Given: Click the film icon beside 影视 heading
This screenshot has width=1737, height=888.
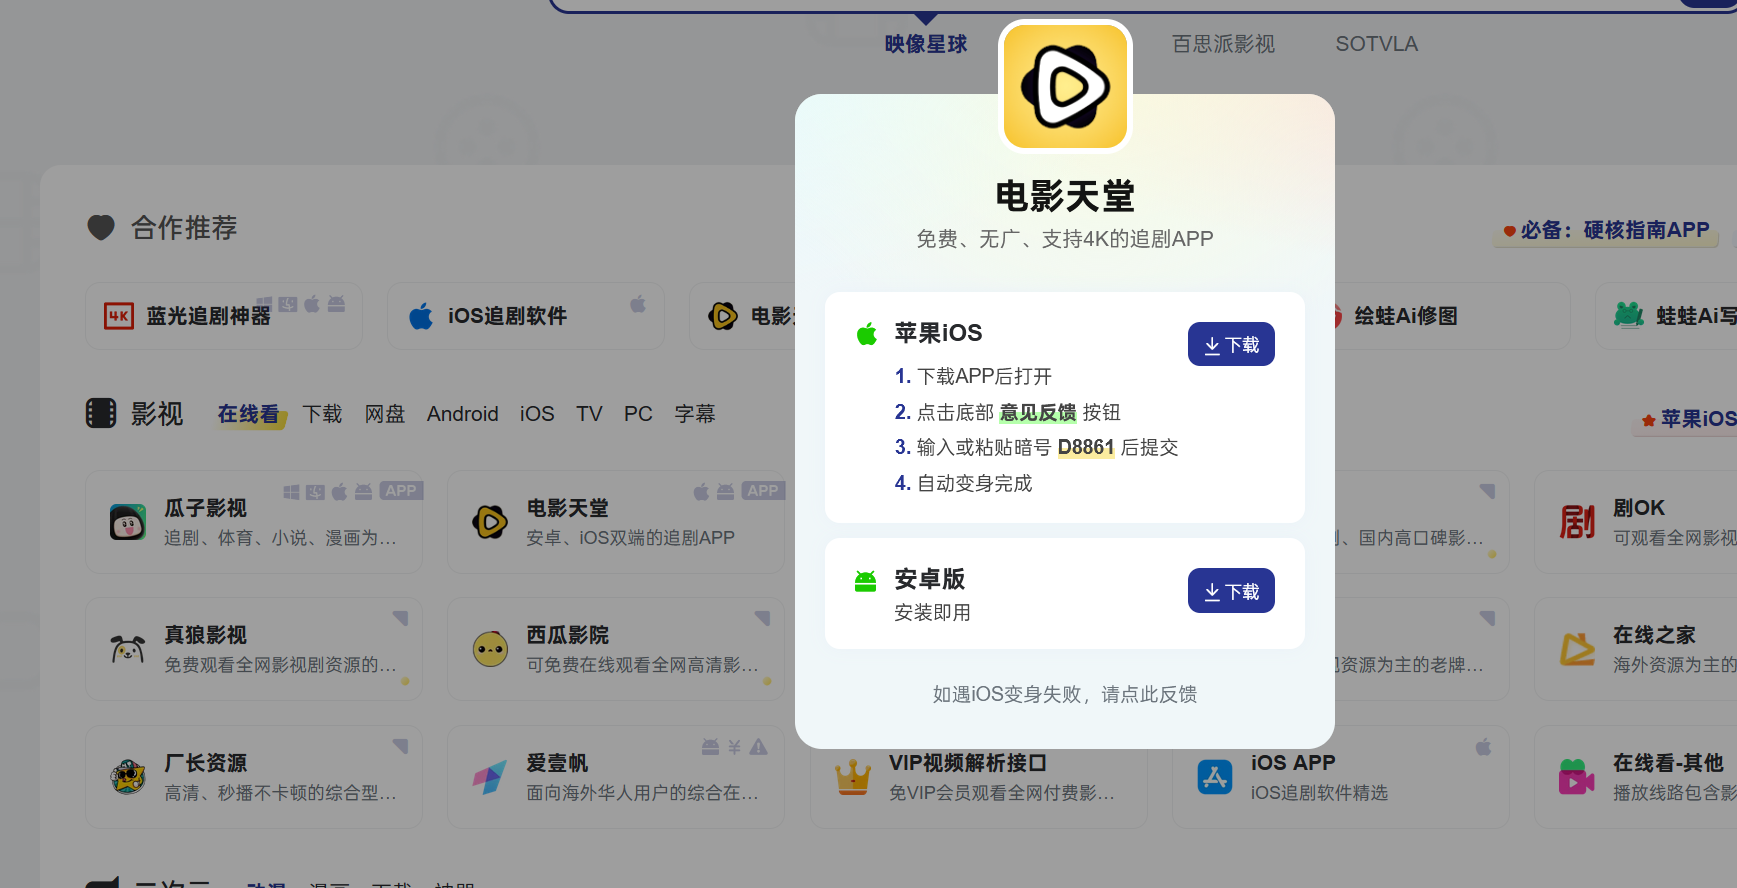Looking at the screenshot, I should pos(101,413).
